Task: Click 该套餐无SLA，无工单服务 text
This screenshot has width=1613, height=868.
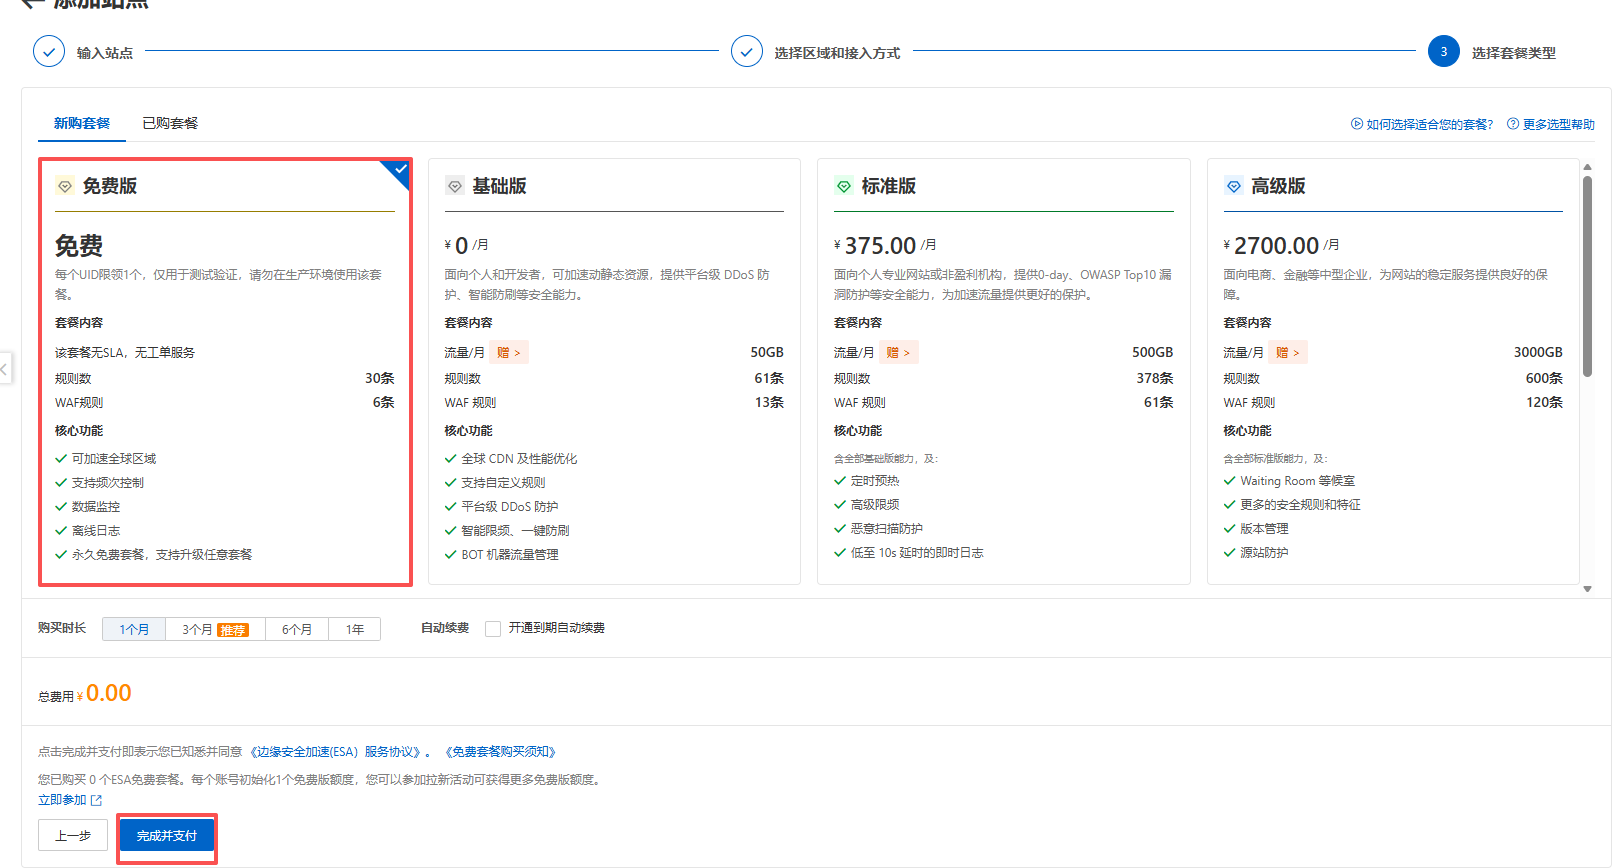Action: [x=125, y=352]
